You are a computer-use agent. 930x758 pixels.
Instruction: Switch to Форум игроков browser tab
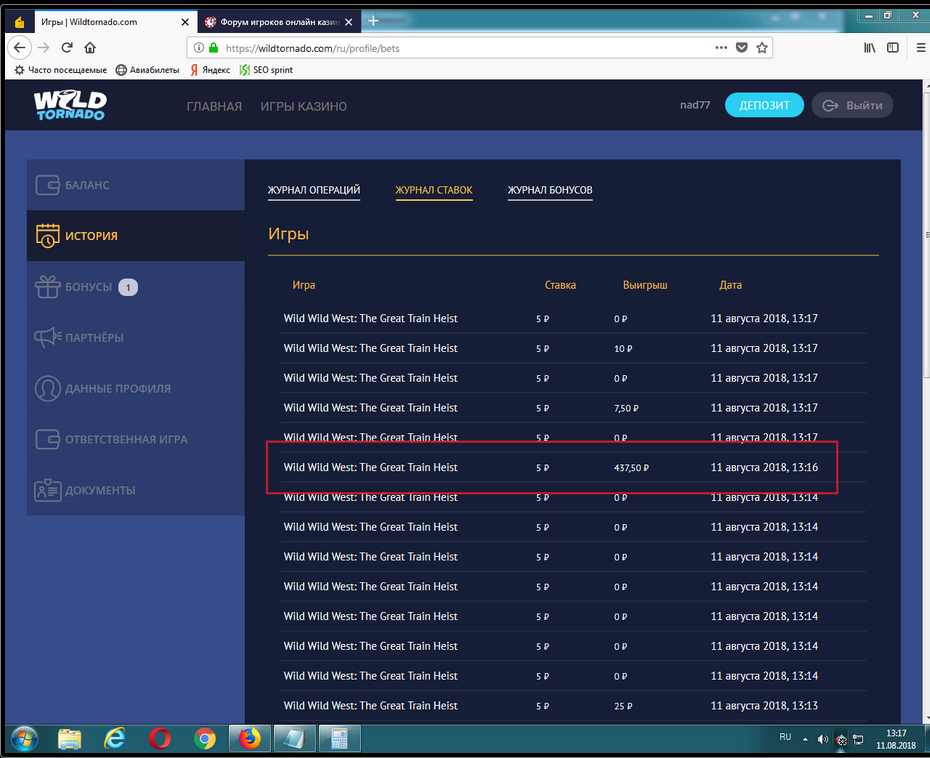[x=279, y=22]
